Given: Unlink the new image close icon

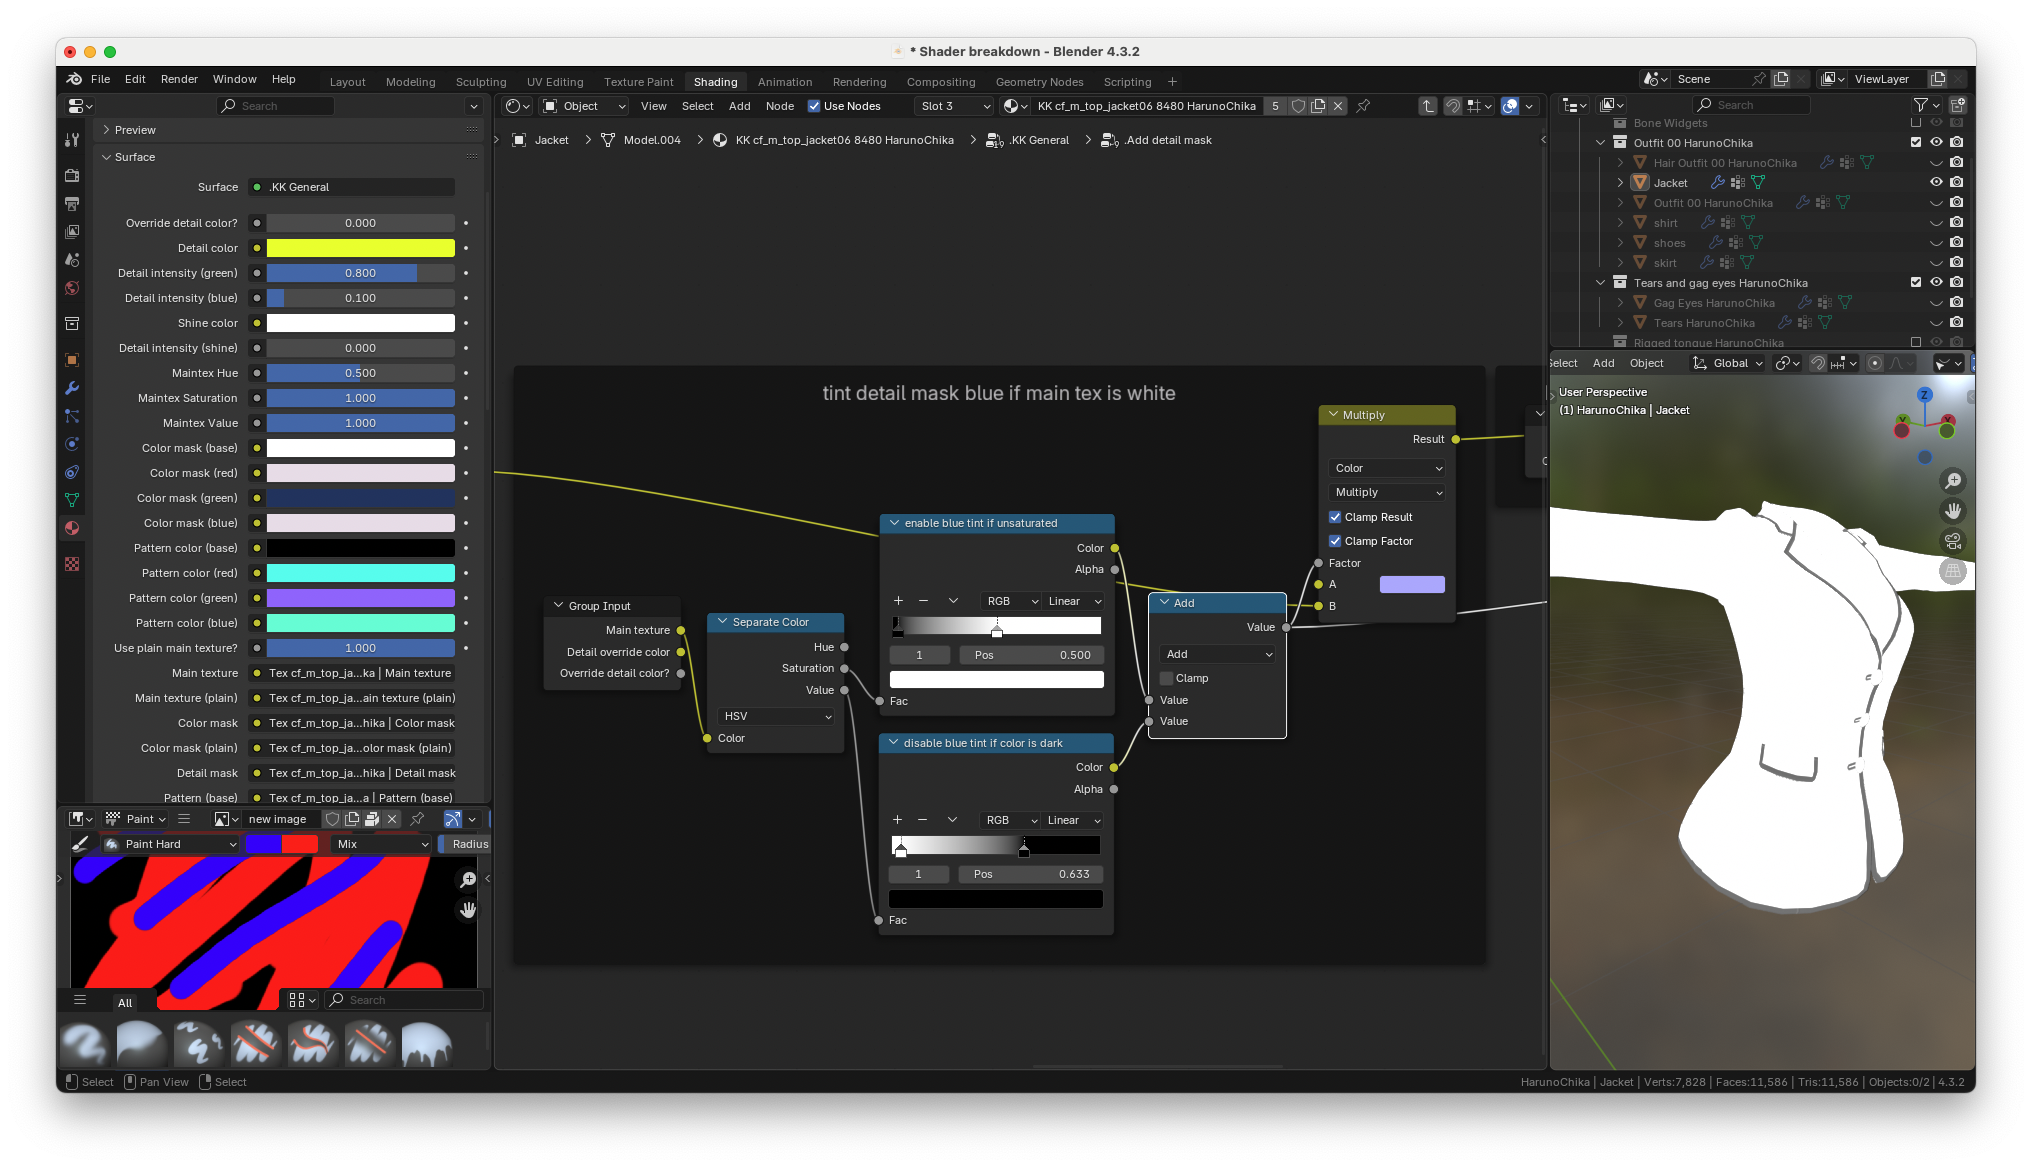Looking at the screenshot, I should click(x=392, y=819).
